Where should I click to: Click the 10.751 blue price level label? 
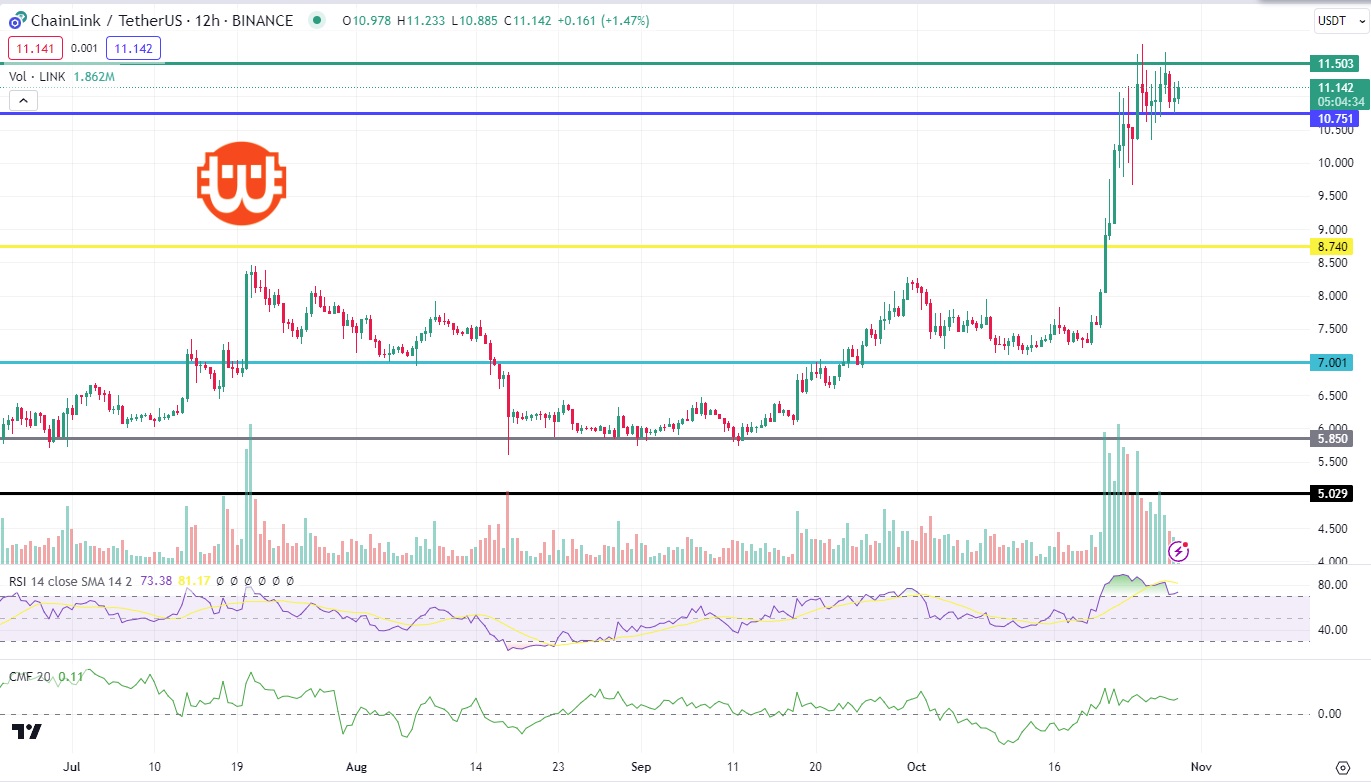[x=1335, y=119]
